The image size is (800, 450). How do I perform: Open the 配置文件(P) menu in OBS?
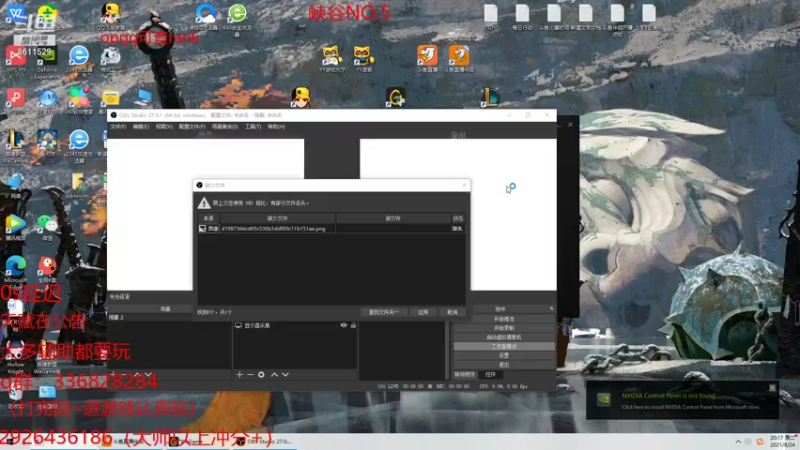[x=192, y=127]
